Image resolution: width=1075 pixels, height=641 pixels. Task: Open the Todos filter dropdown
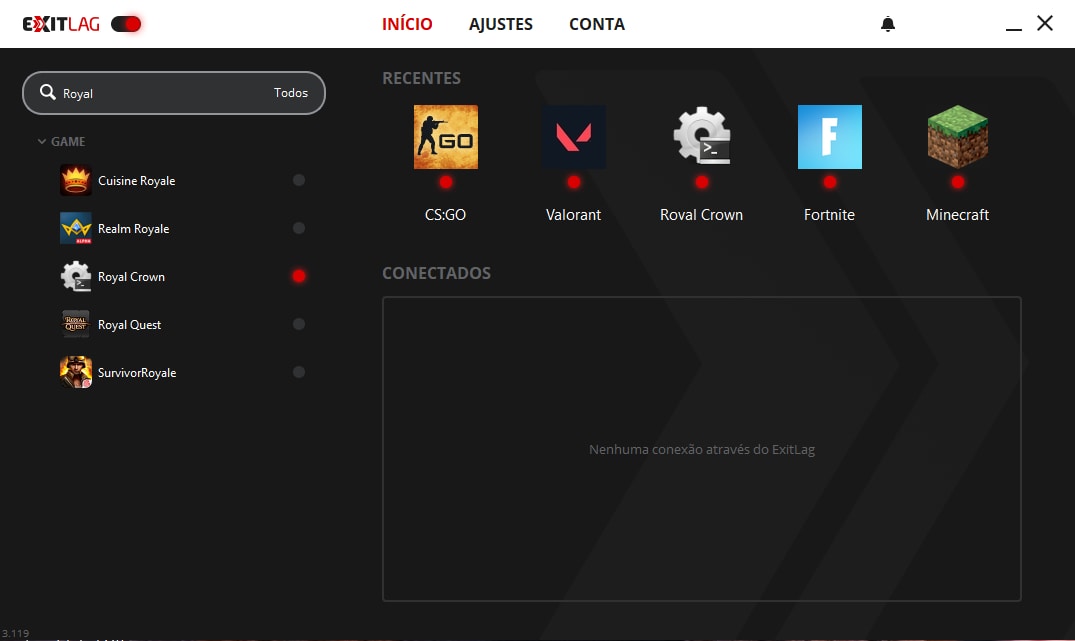point(291,93)
